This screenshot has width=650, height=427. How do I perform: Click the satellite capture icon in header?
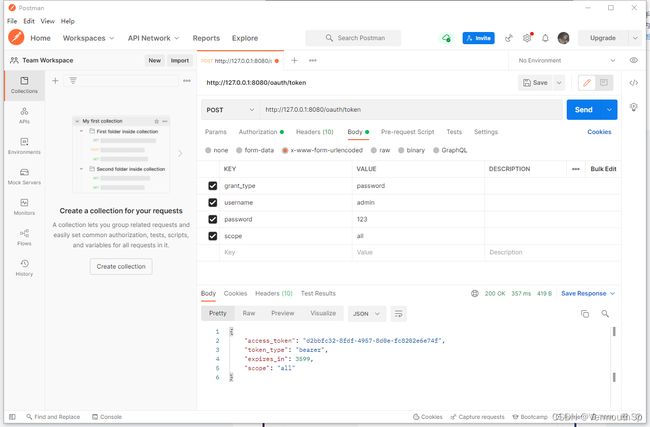[x=509, y=38]
